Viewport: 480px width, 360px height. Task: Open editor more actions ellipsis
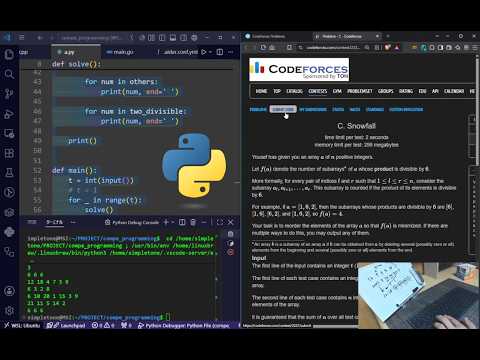click(x=231, y=52)
